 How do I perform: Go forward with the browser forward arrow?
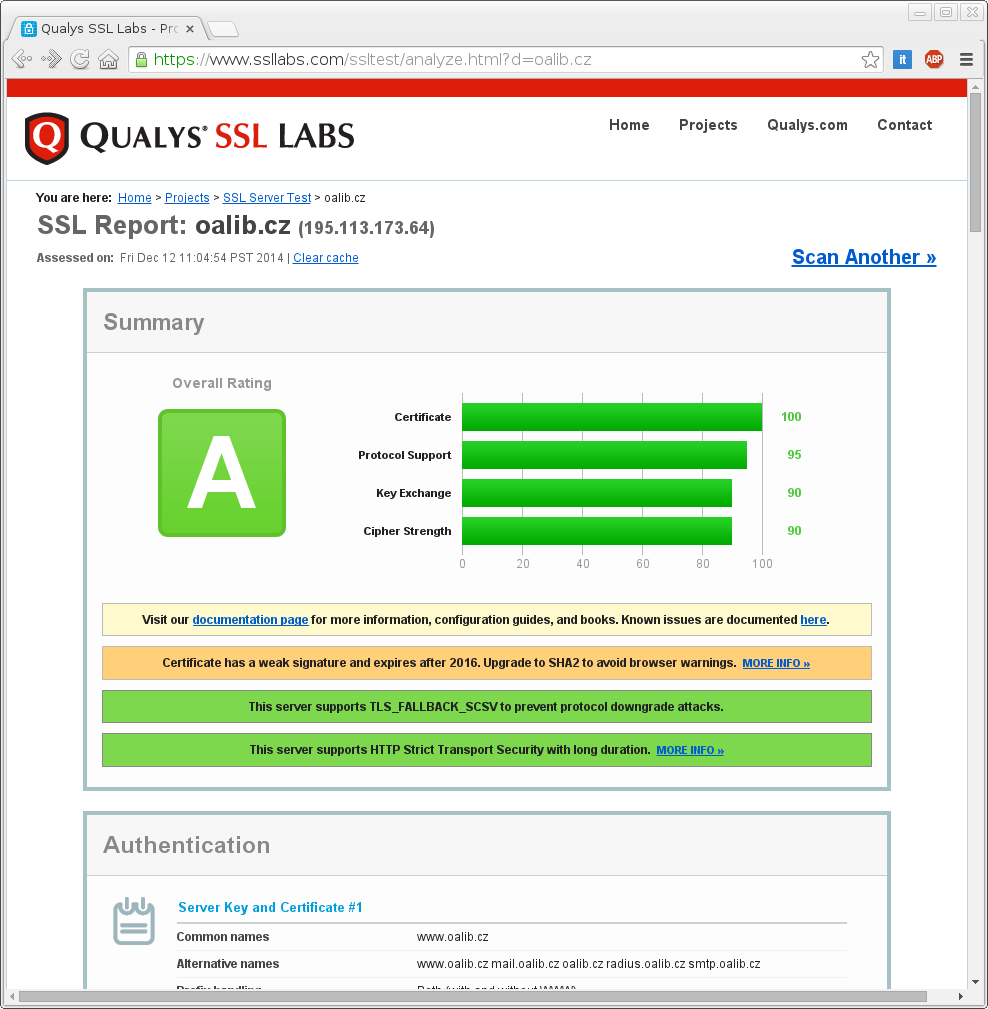(51, 59)
